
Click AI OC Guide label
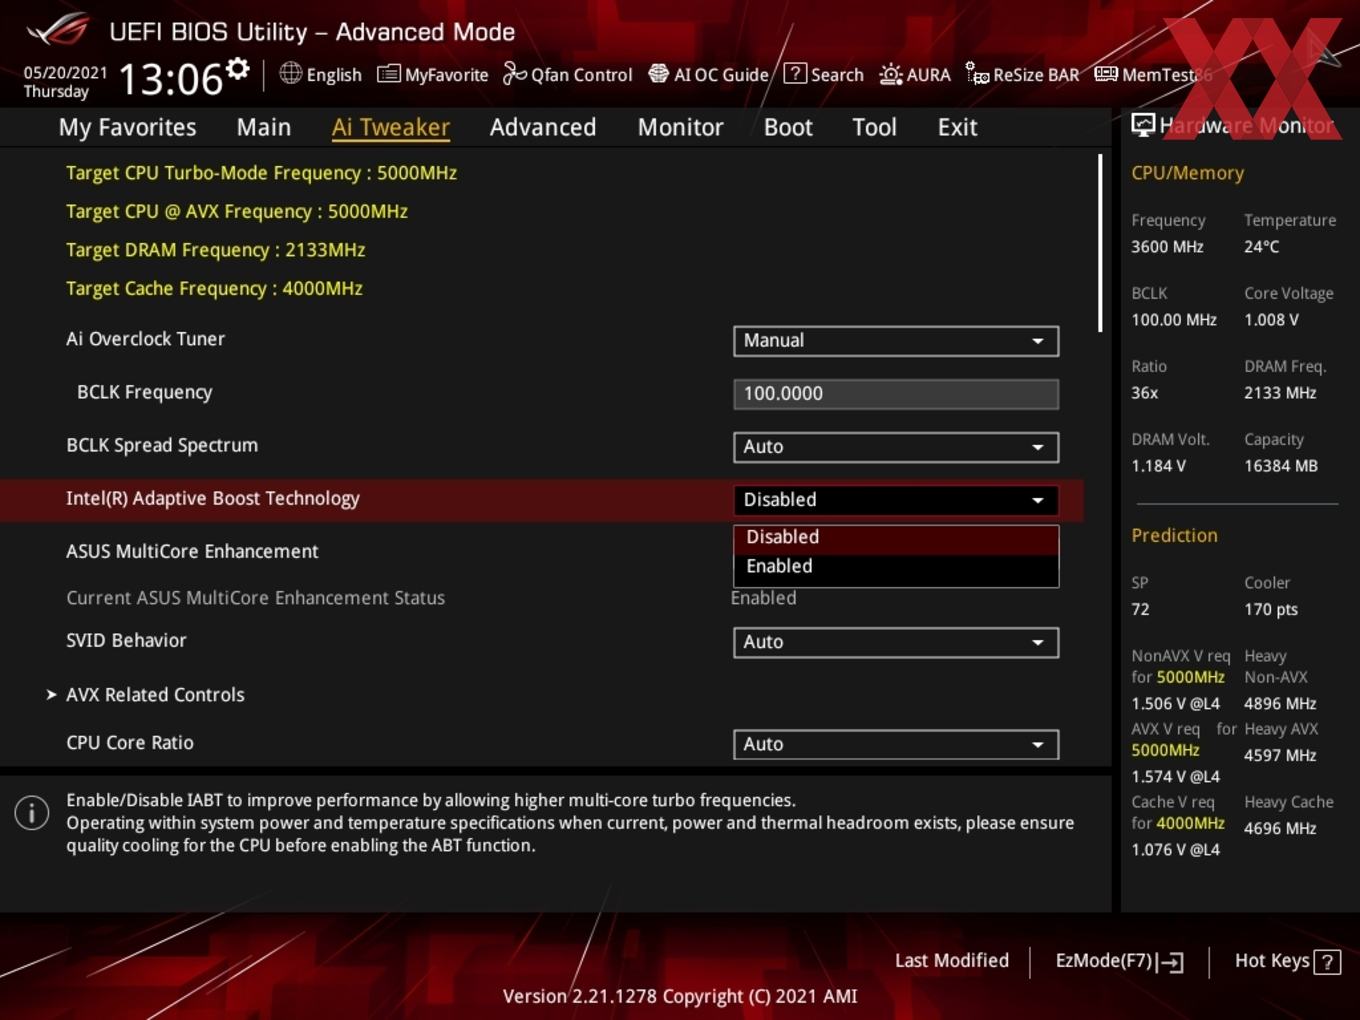pyautogui.click(x=721, y=75)
